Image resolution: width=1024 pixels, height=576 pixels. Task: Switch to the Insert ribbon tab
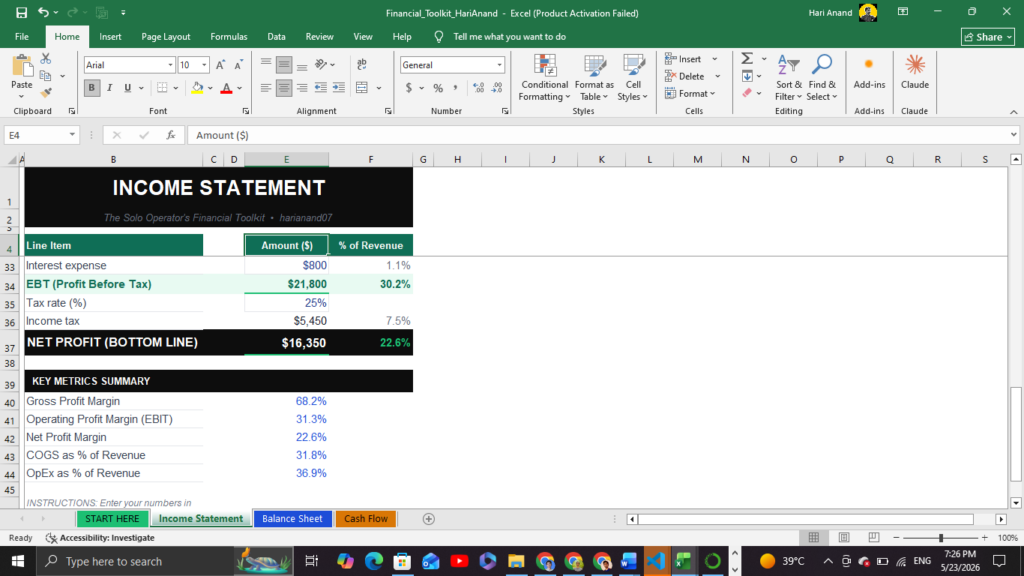click(x=110, y=37)
